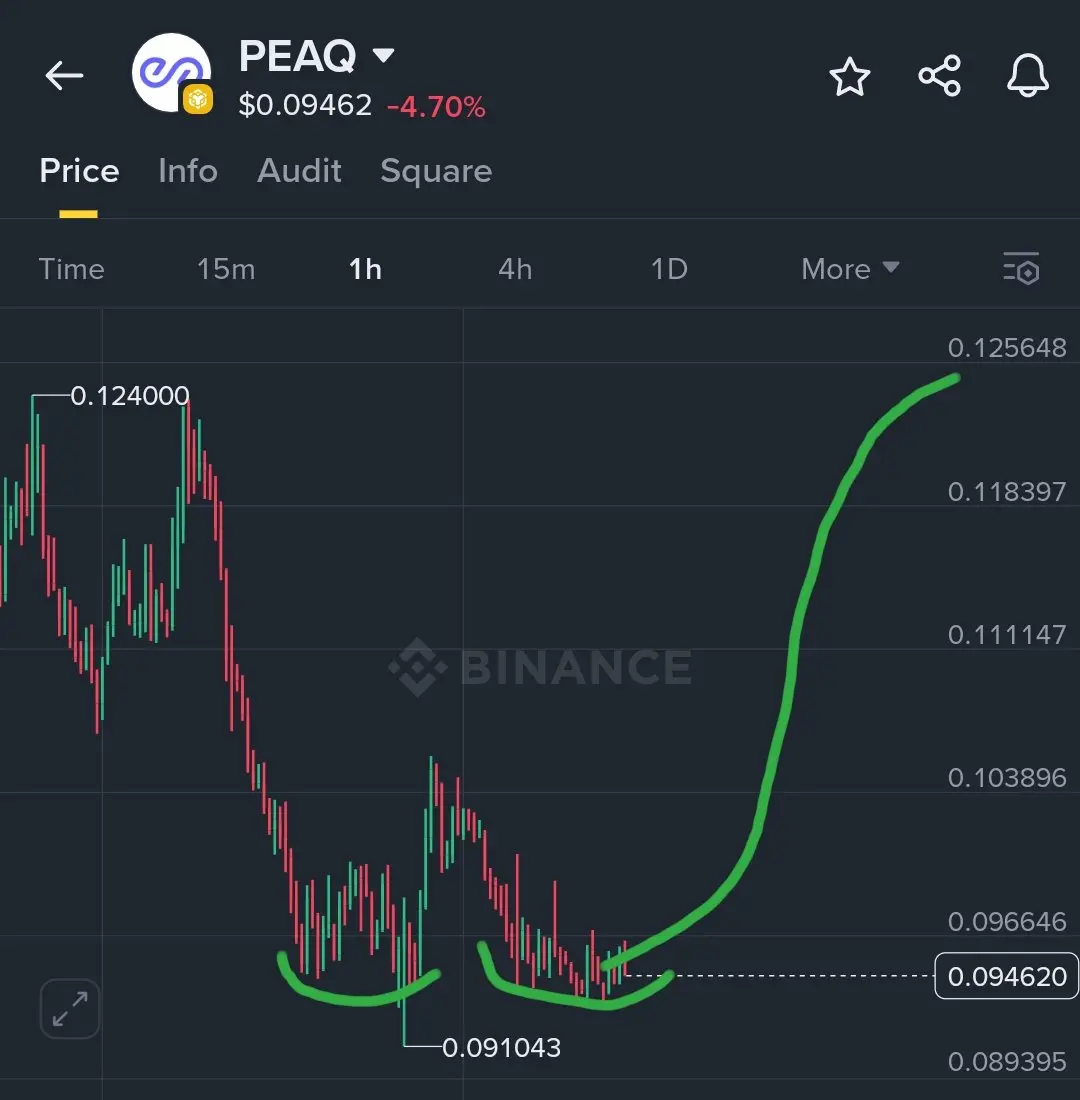1080x1100 pixels.
Task: Switch to the Info tab
Action: (188, 170)
